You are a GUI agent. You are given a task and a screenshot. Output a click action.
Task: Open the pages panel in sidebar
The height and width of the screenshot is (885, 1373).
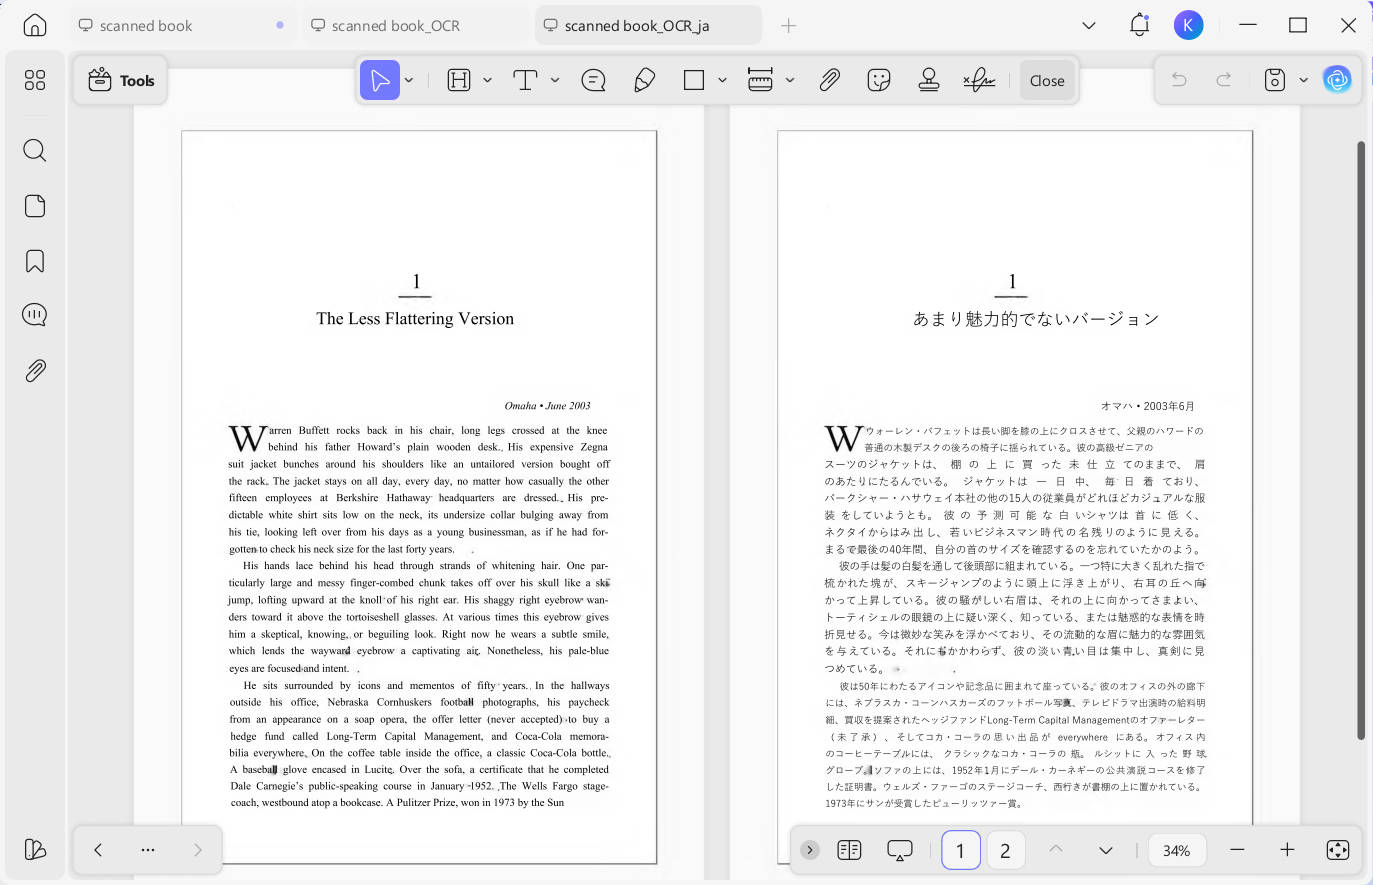click(35, 206)
